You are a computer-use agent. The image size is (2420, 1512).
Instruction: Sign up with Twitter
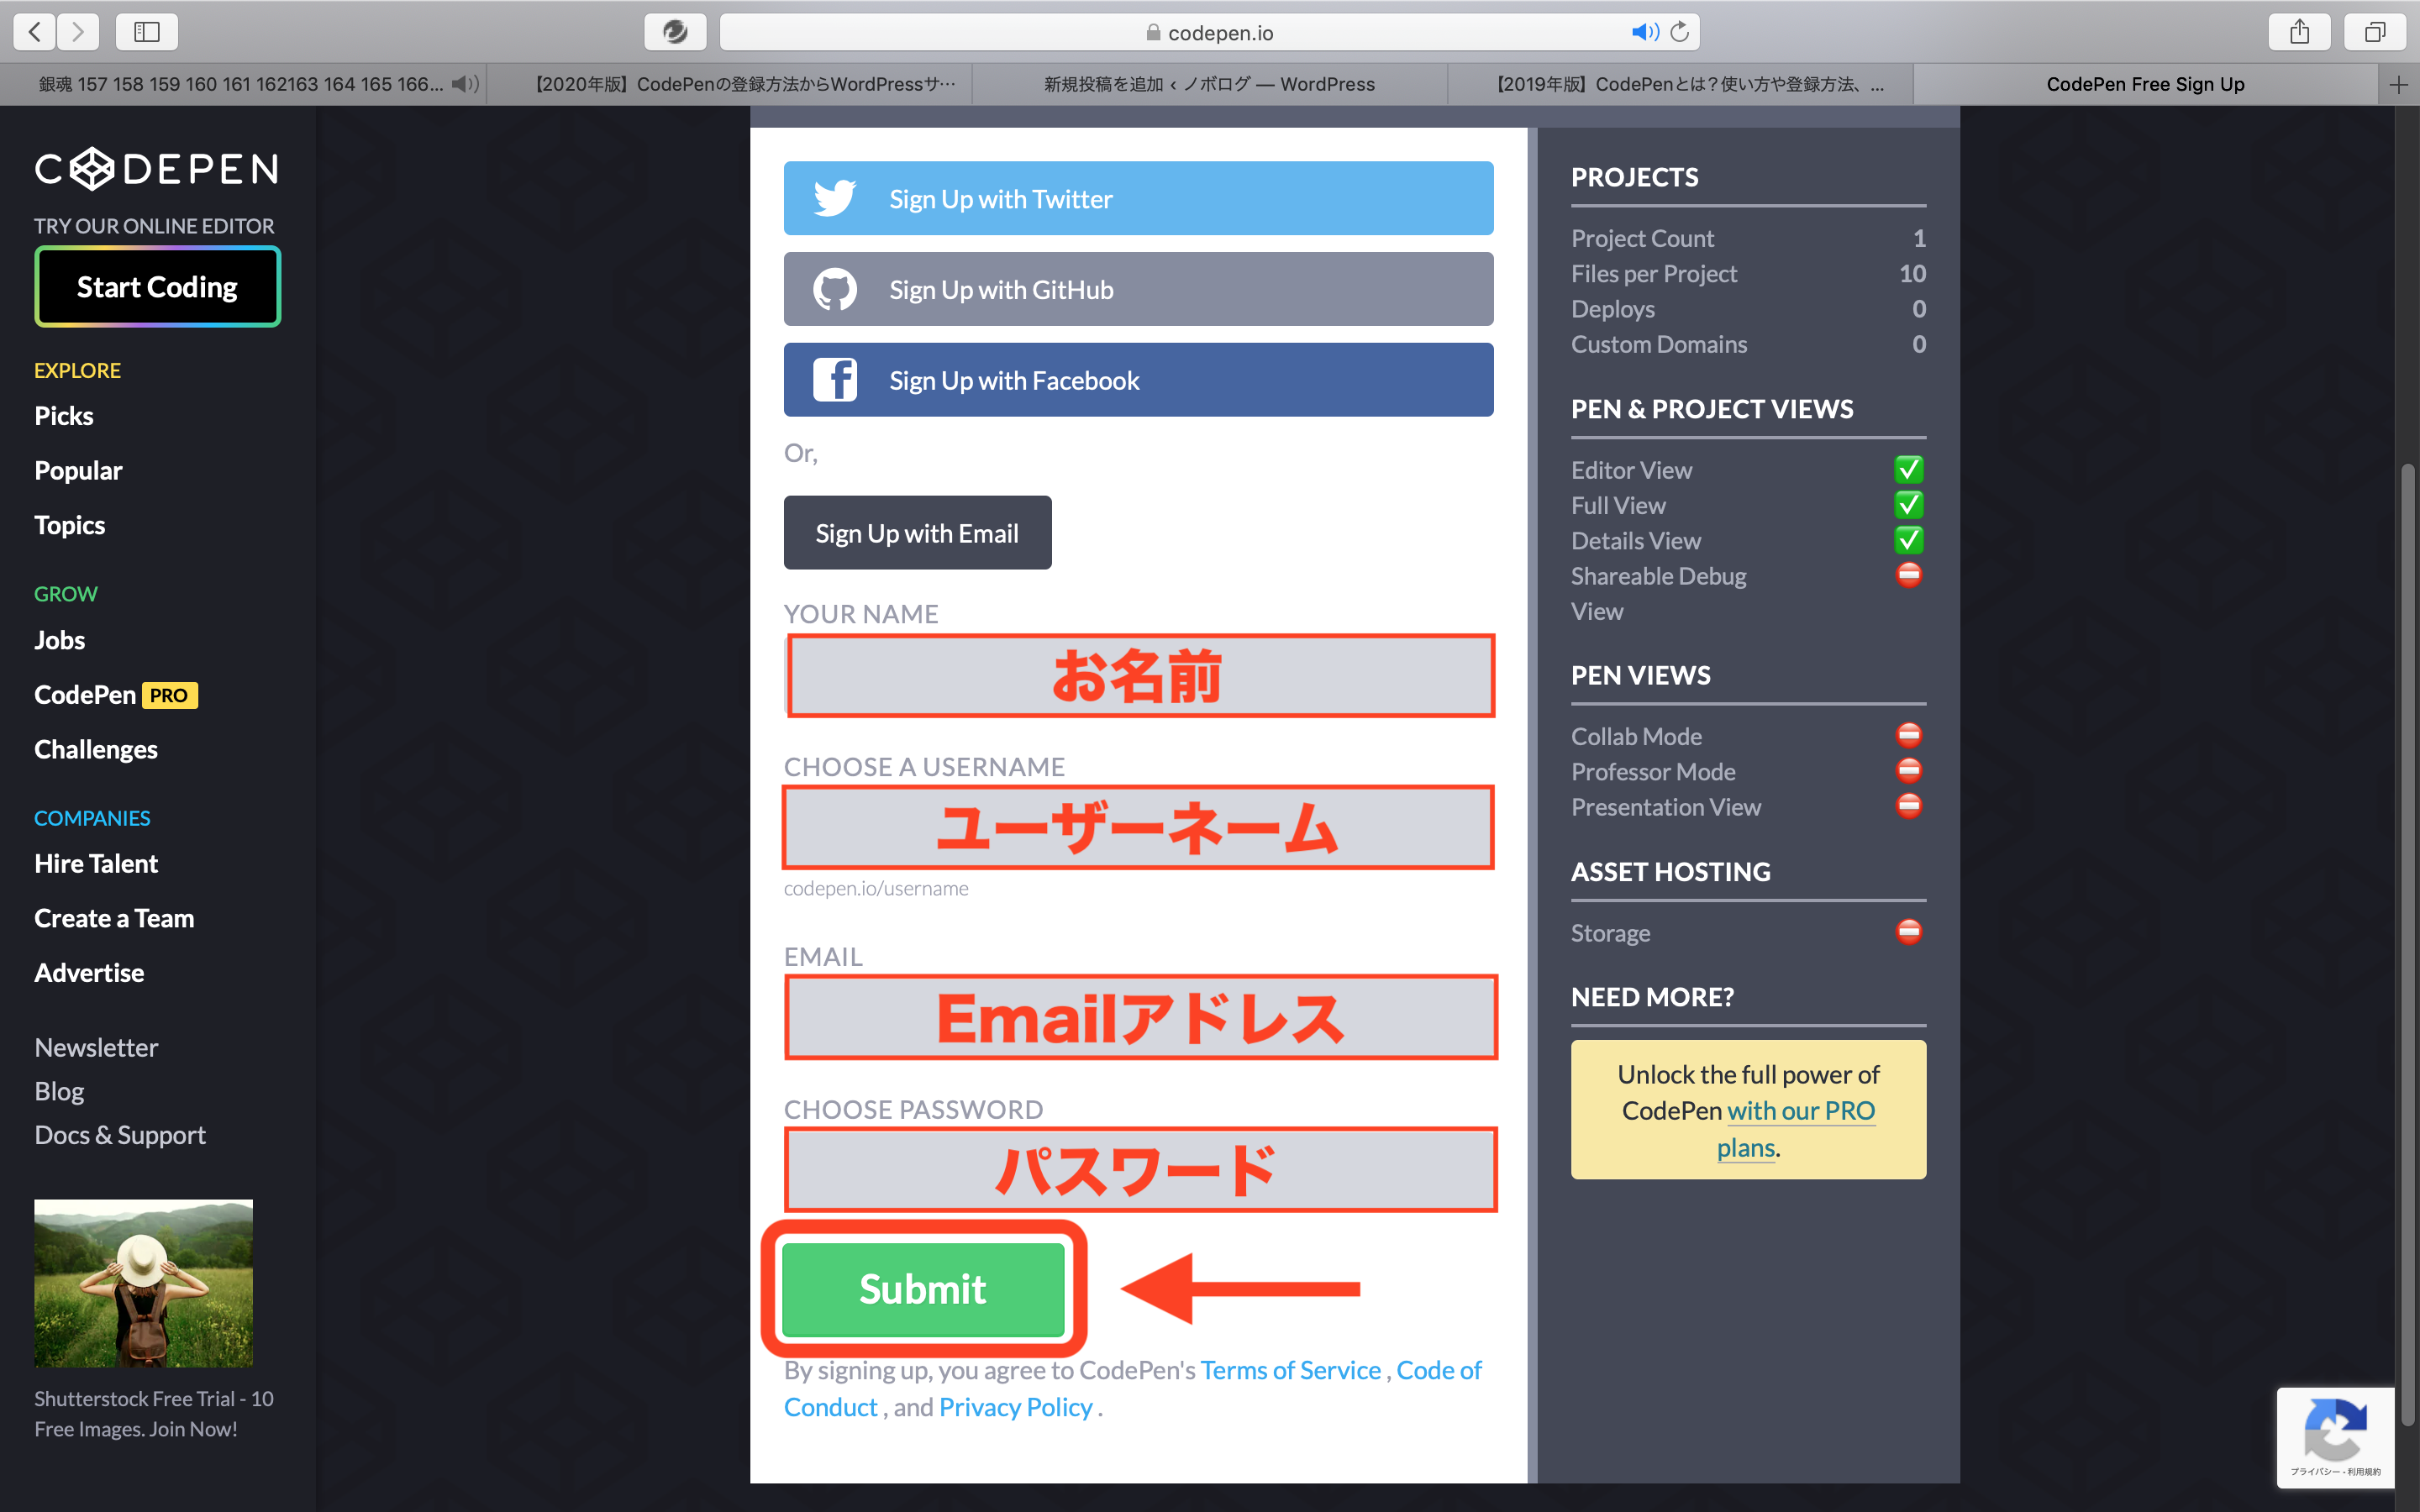1138,198
